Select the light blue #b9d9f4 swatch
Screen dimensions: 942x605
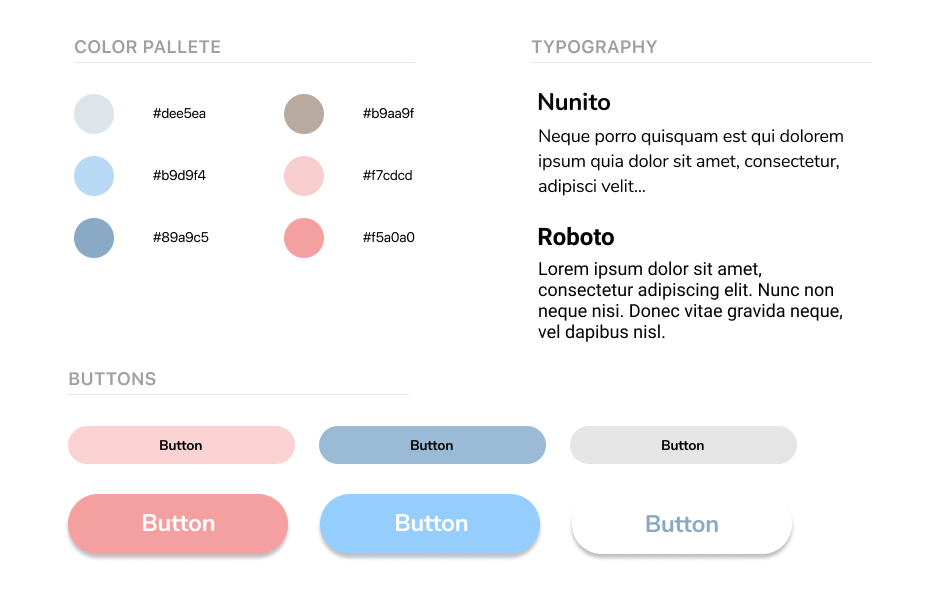tap(94, 176)
